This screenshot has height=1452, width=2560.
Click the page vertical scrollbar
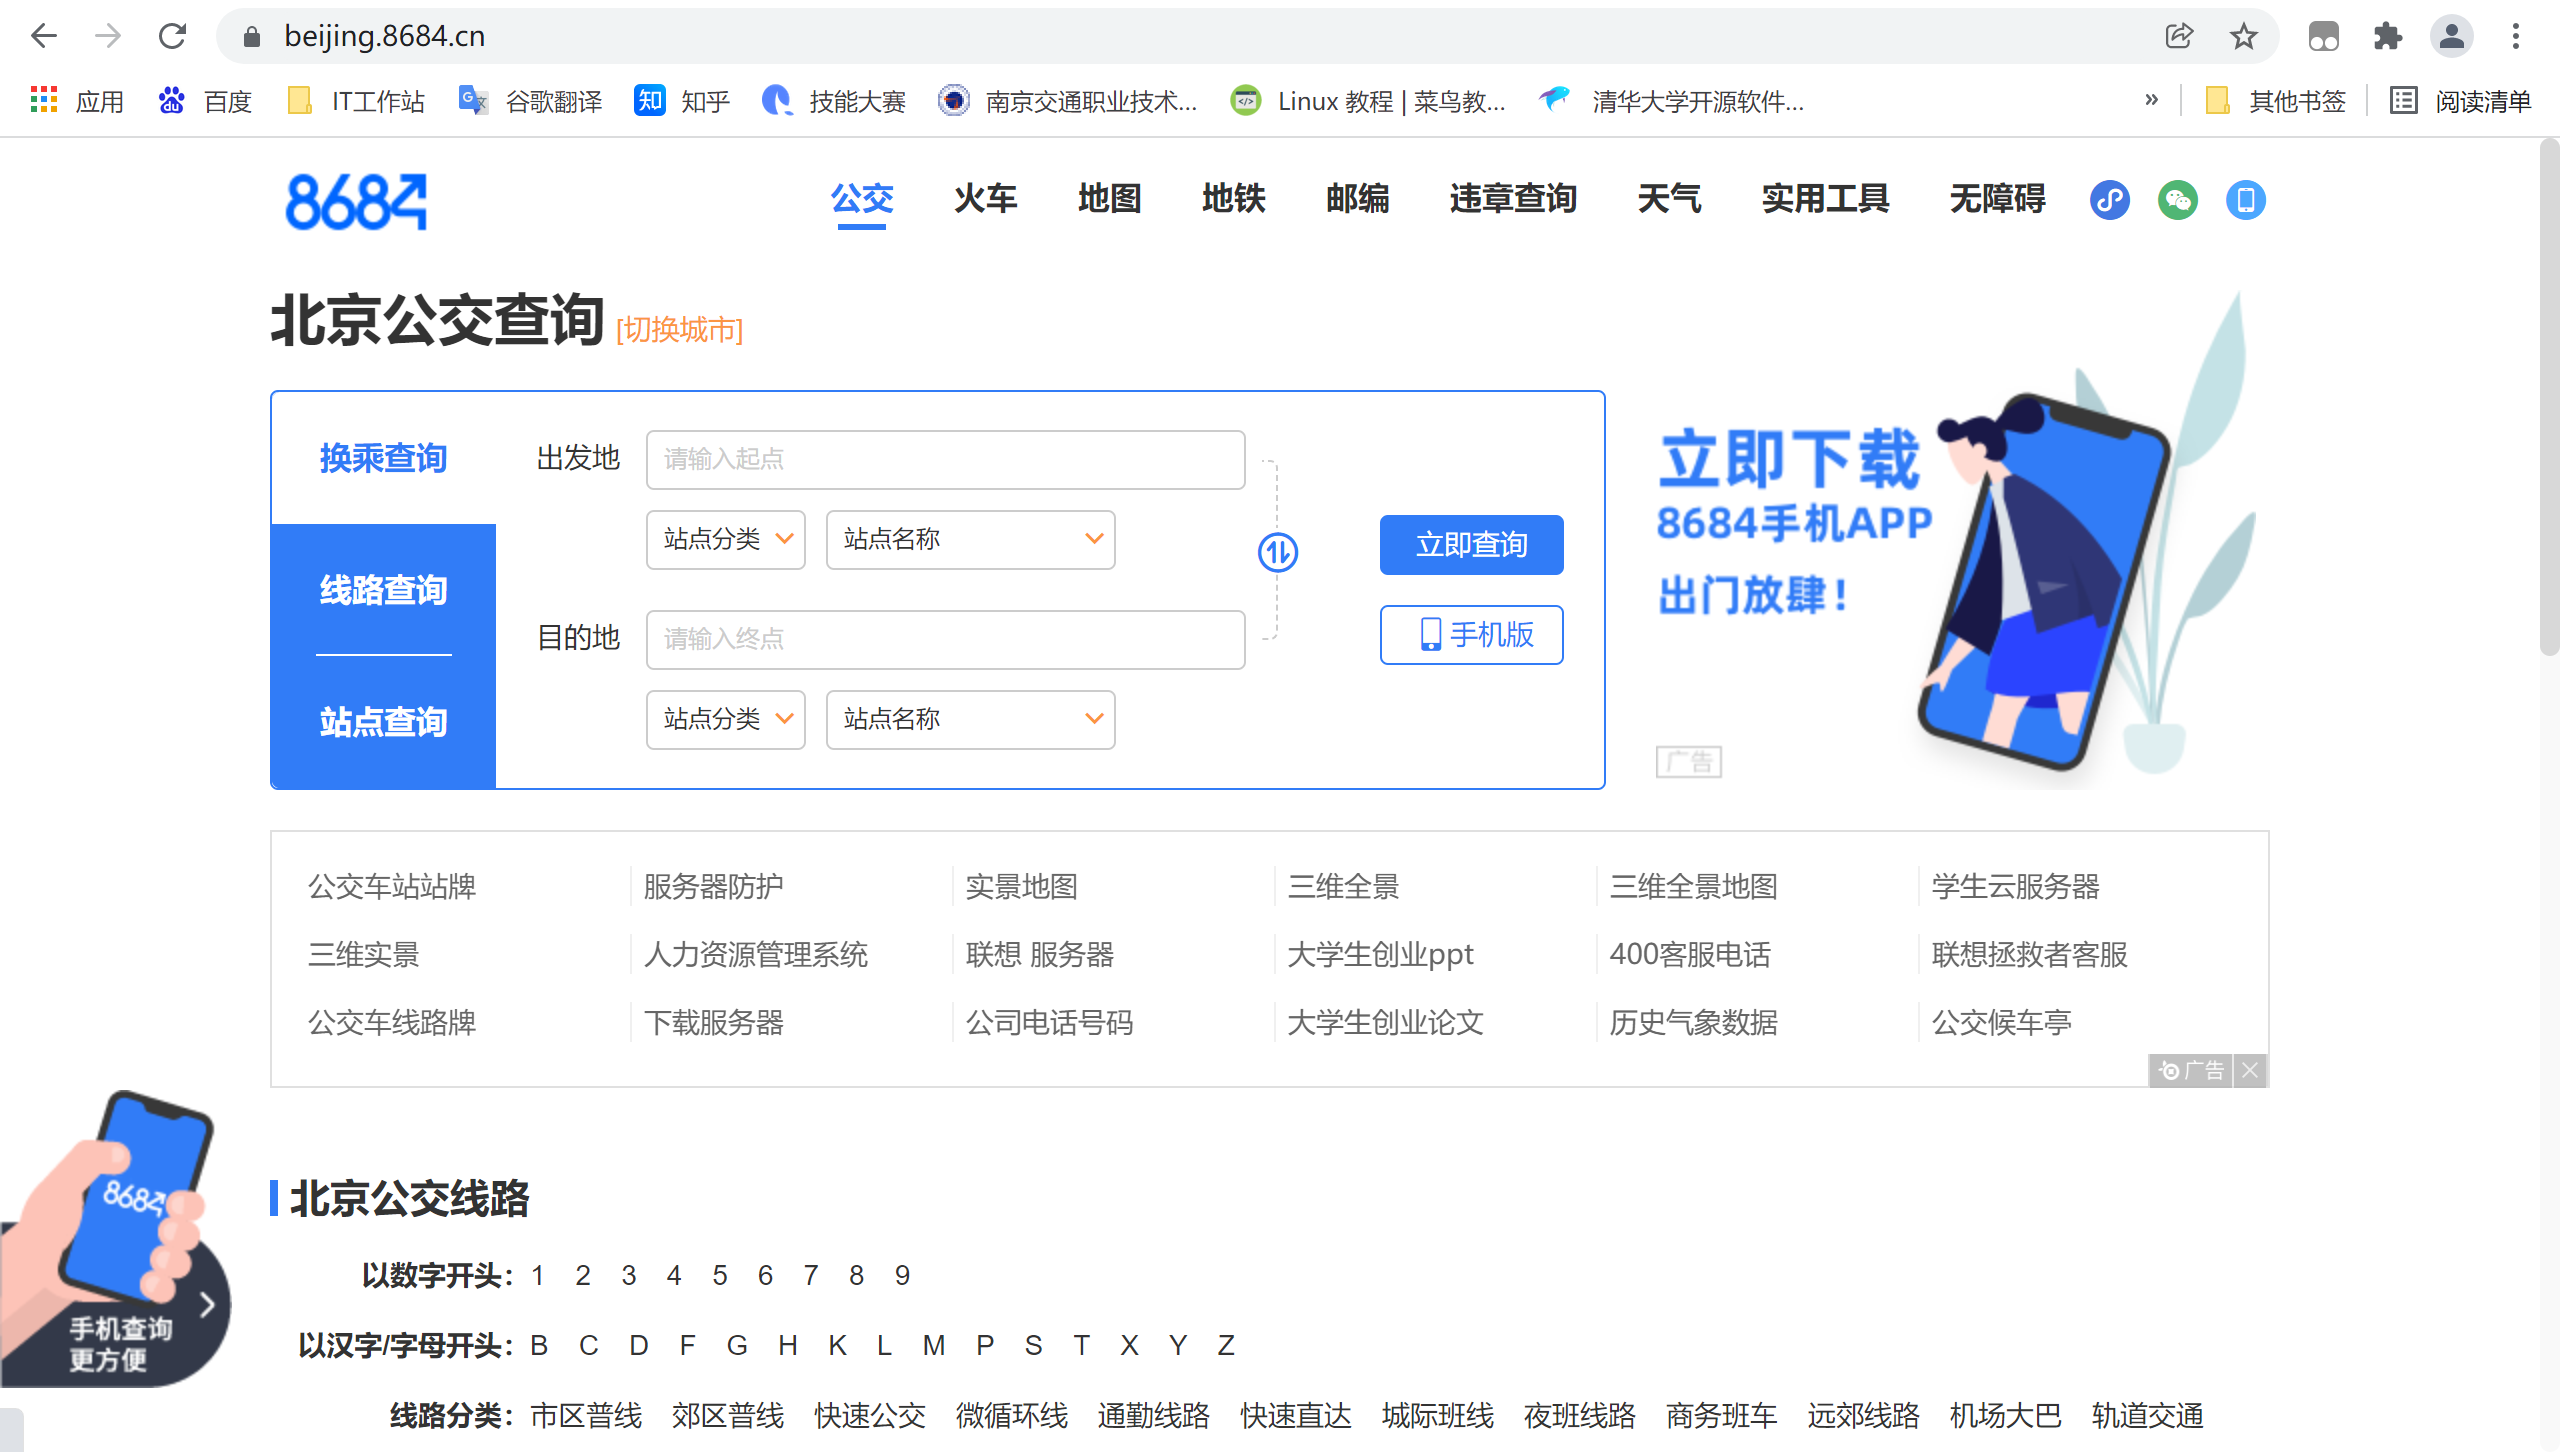pos(2549,400)
